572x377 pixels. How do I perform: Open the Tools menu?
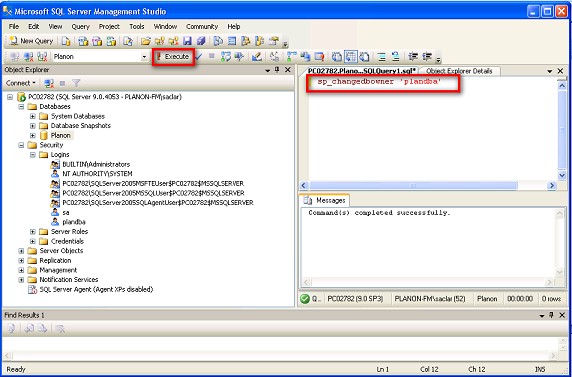click(x=137, y=27)
